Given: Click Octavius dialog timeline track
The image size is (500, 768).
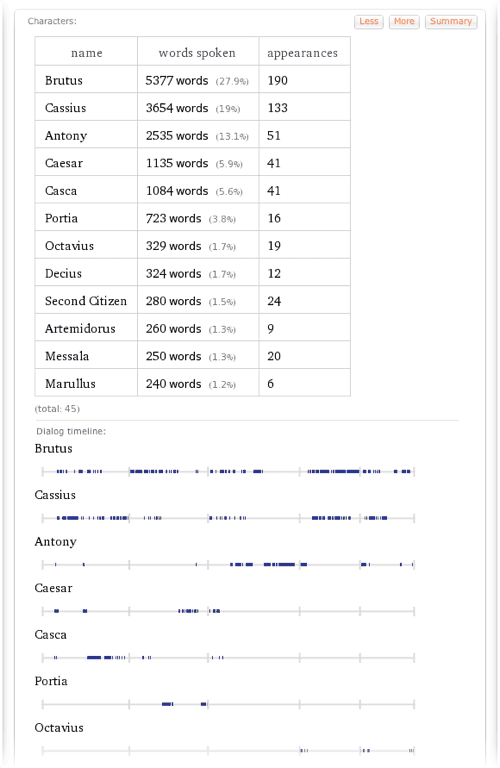Looking at the screenshot, I should [228, 750].
